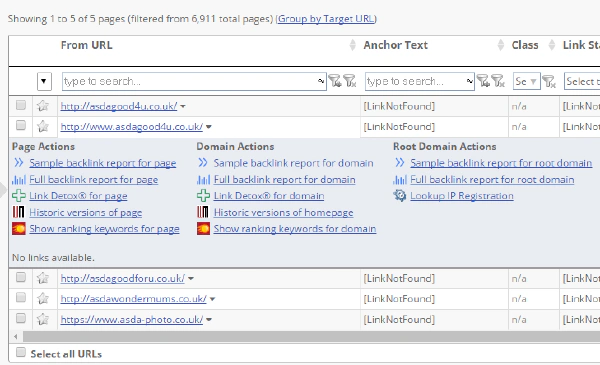Click the Link Detox for page plus icon
The width and height of the screenshot is (600, 365).
(19, 196)
